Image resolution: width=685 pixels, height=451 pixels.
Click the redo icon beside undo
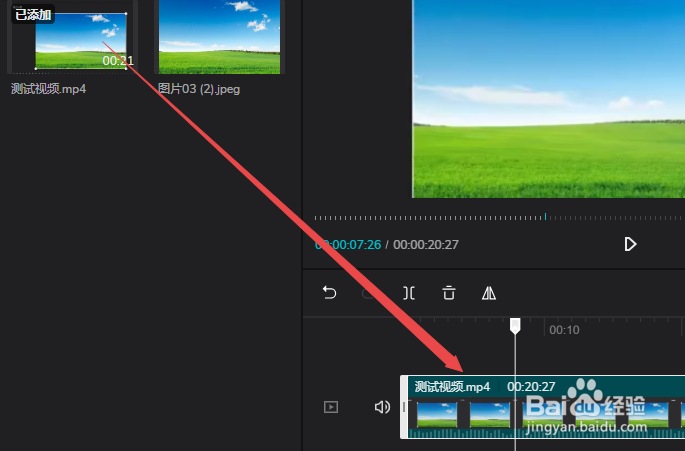[369, 293]
